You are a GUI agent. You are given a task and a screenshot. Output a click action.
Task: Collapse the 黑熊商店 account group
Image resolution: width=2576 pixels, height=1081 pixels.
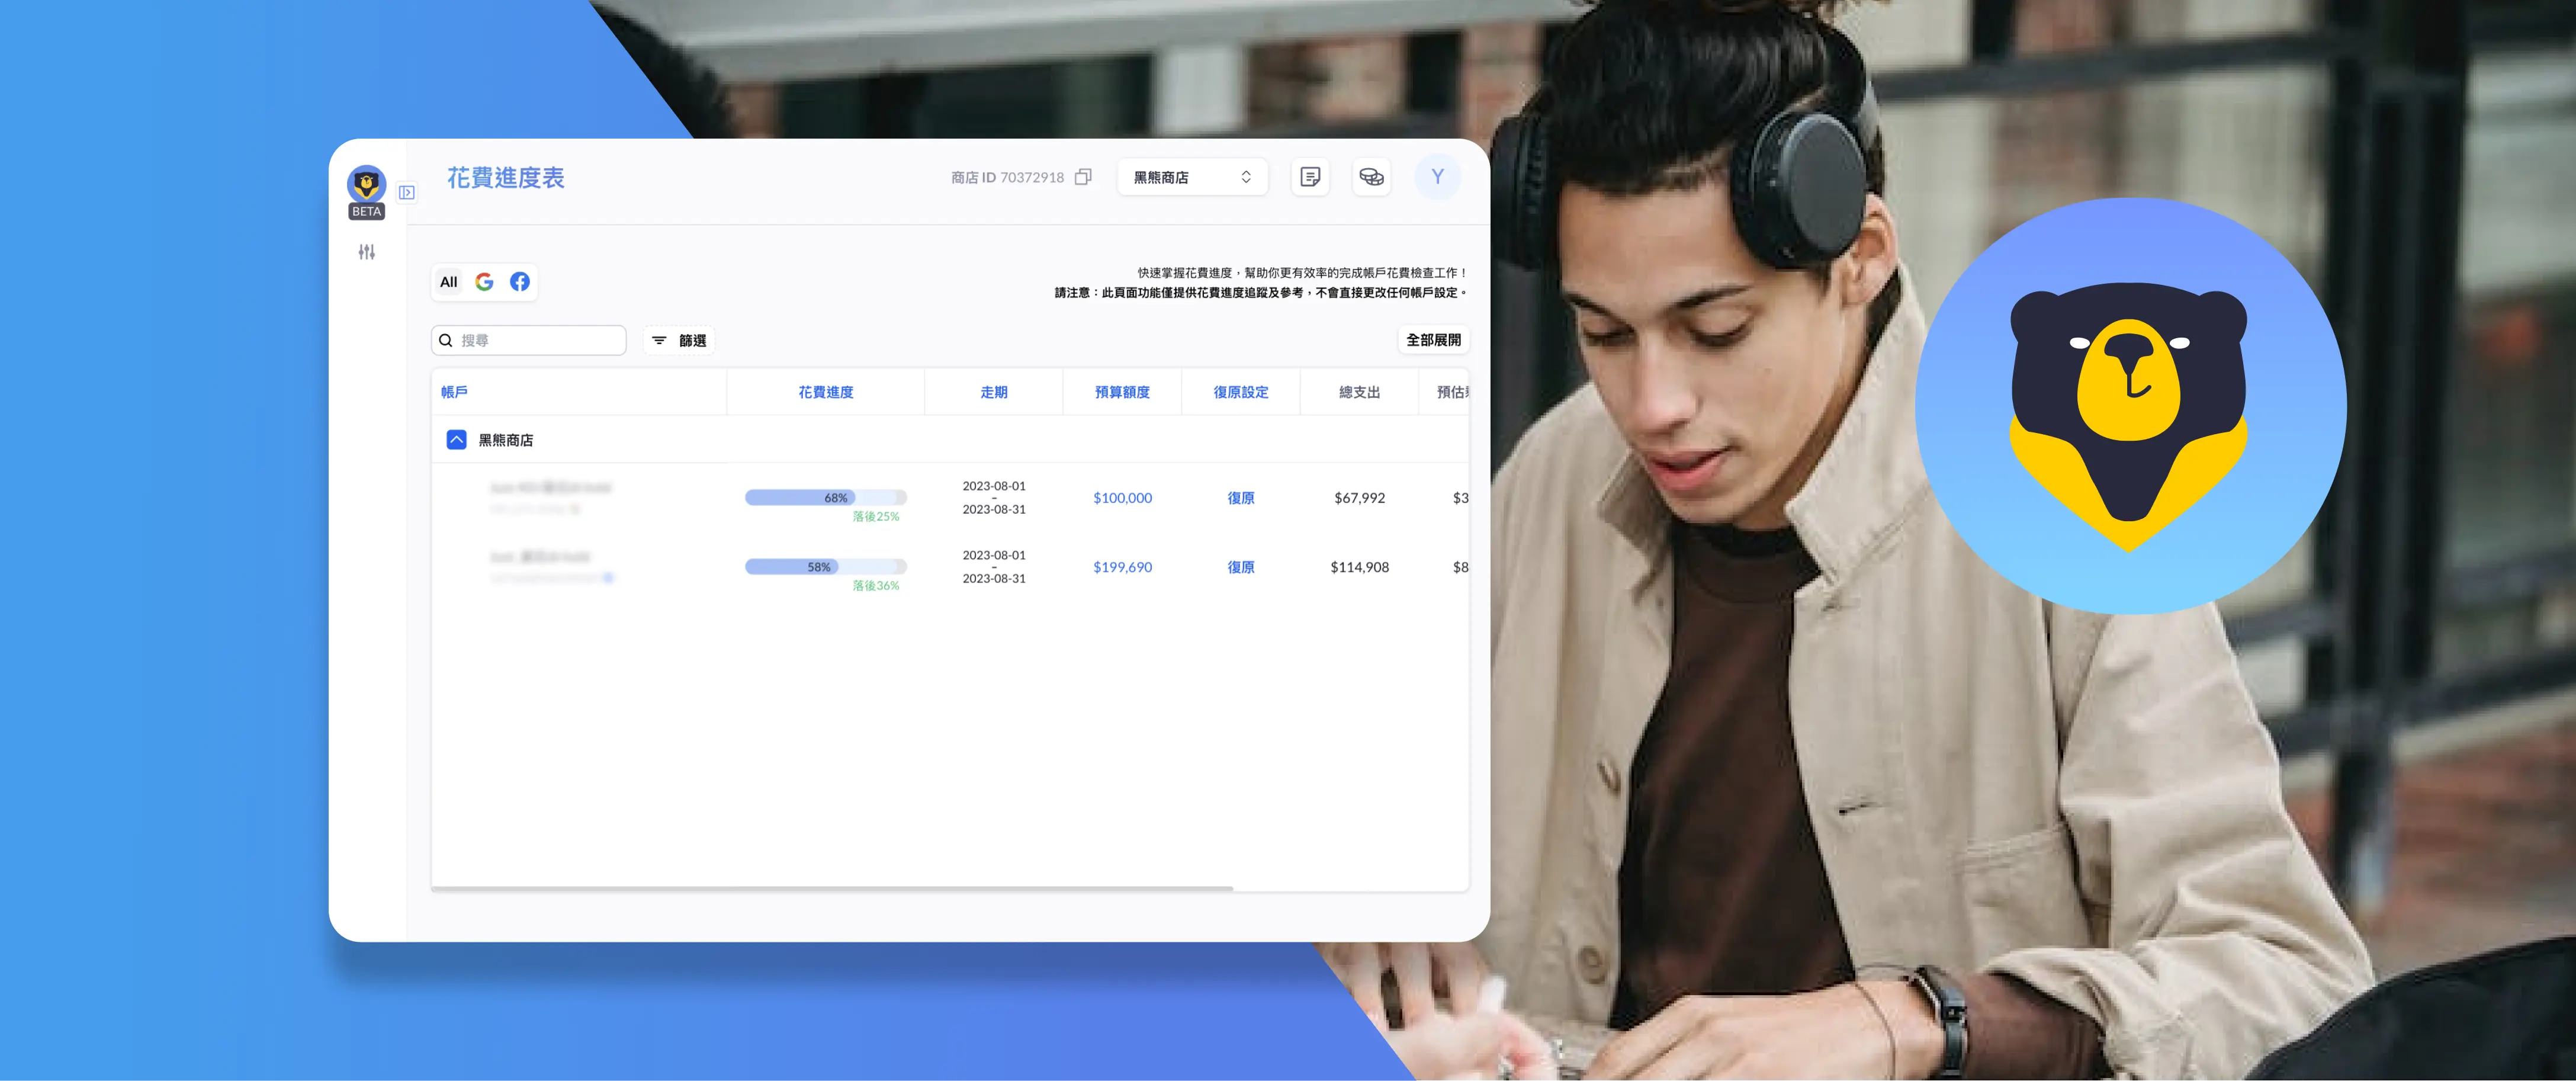pyautogui.click(x=456, y=440)
